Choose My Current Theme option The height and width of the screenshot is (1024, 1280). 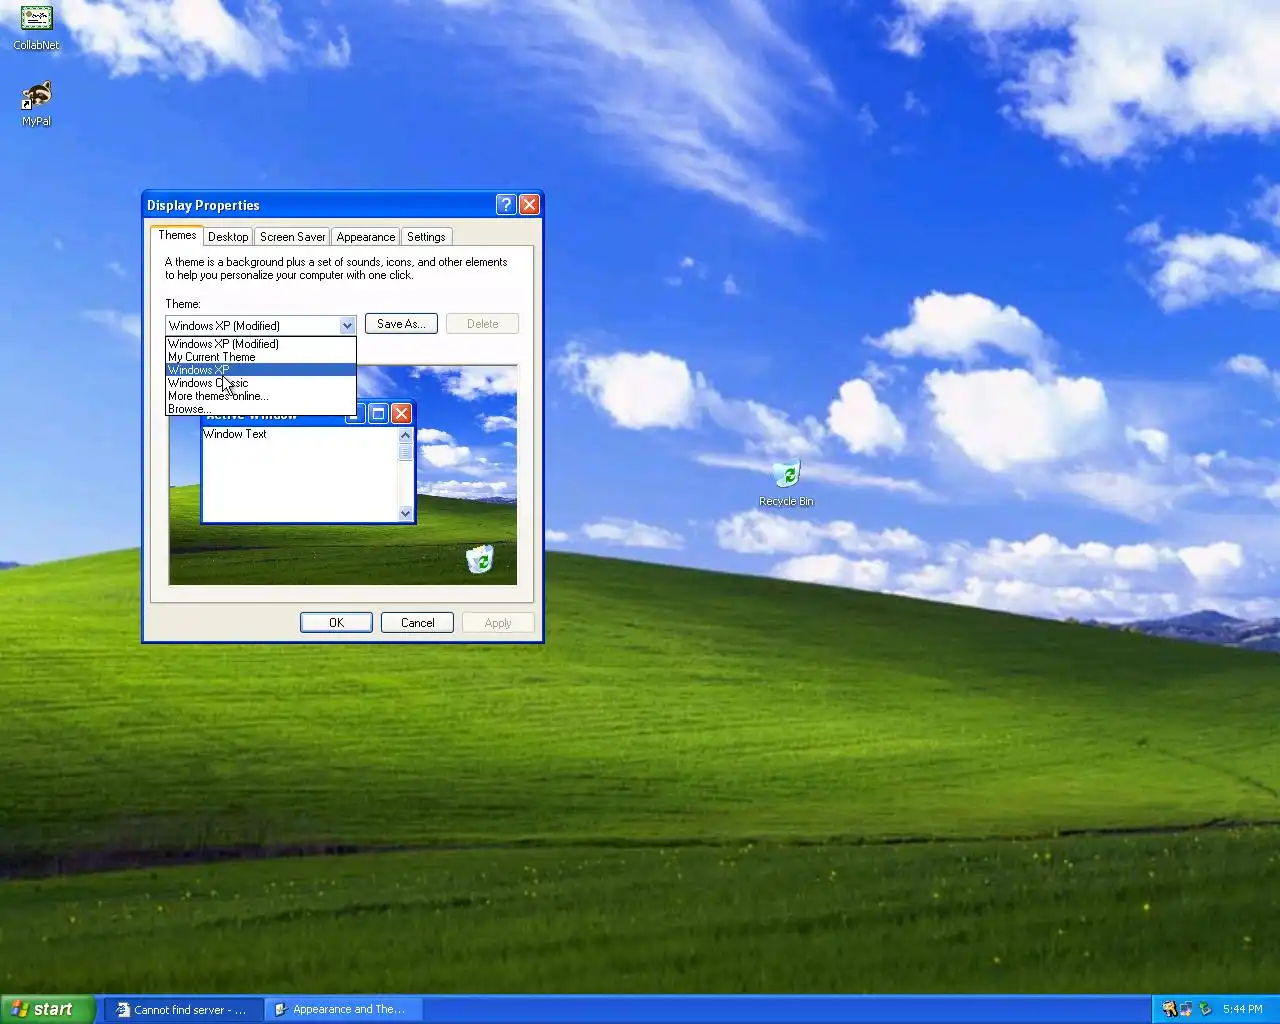(260, 357)
